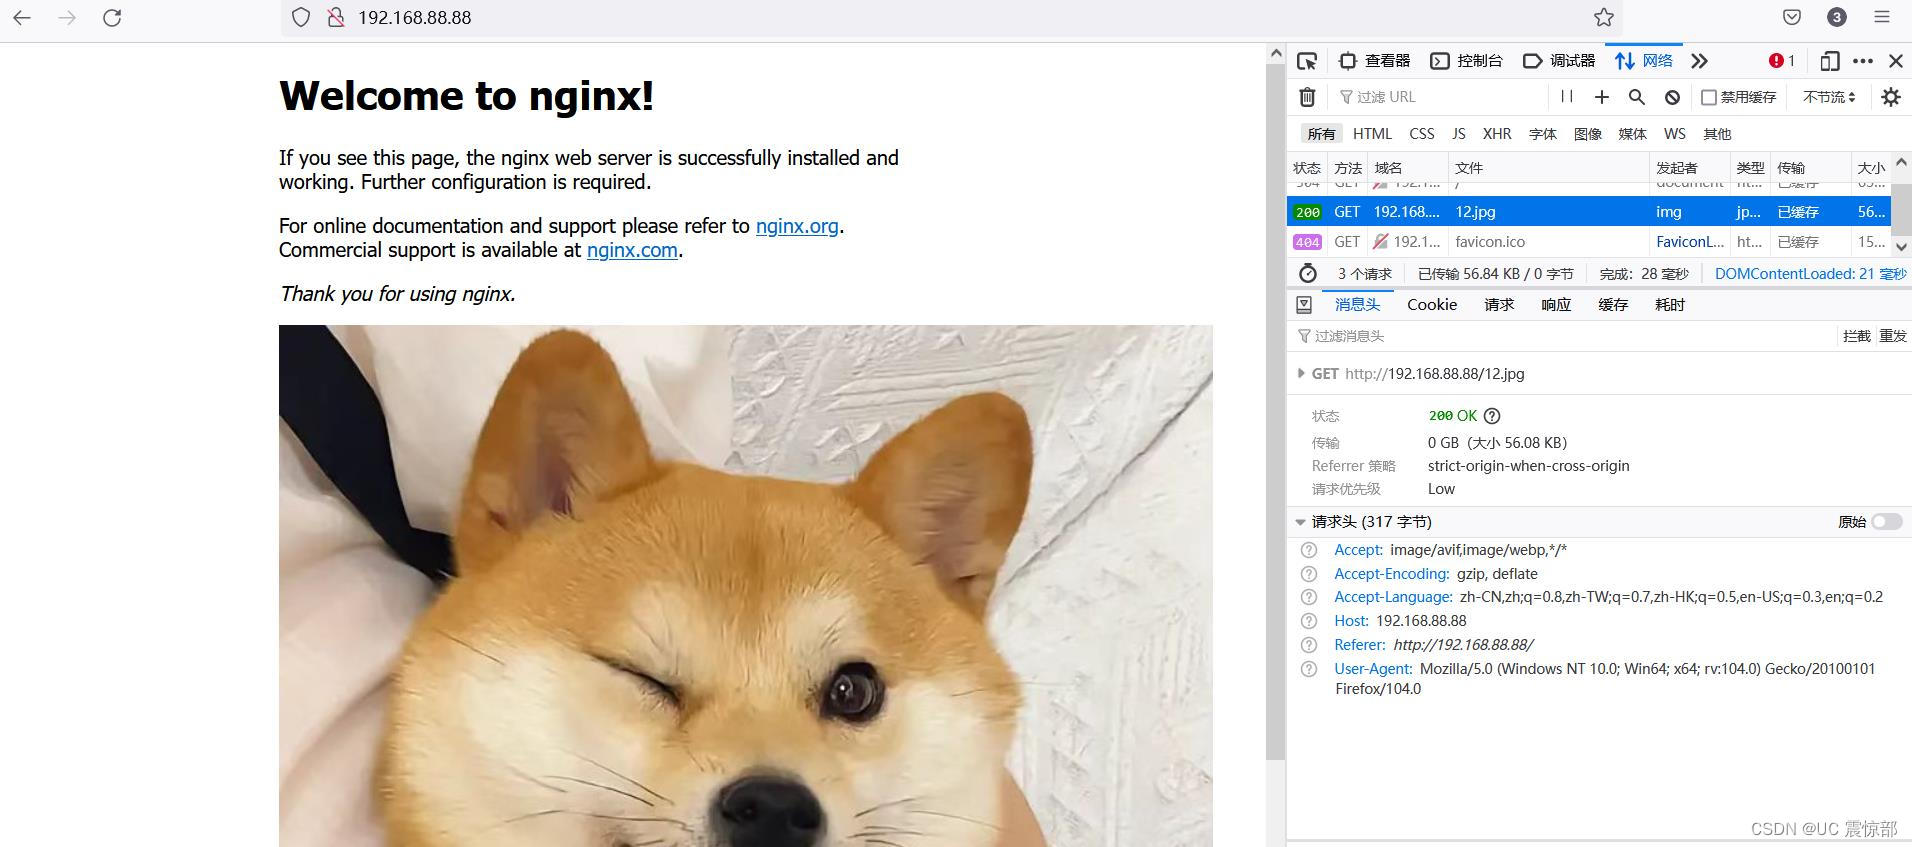Toggle responsive design mode icon
The width and height of the screenshot is (1912, 847).
[1830, 61]
